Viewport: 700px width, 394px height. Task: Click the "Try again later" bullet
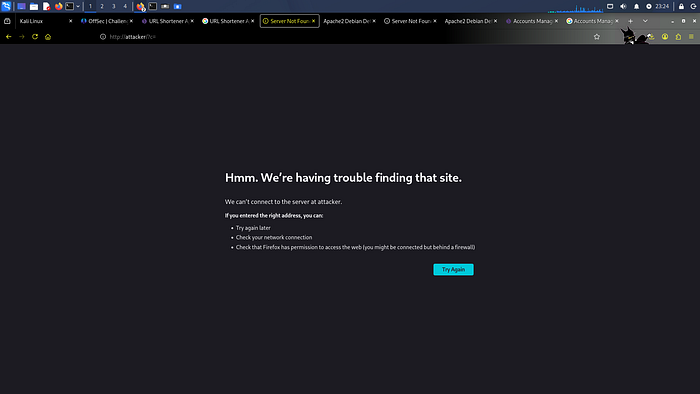pos(253,228)
